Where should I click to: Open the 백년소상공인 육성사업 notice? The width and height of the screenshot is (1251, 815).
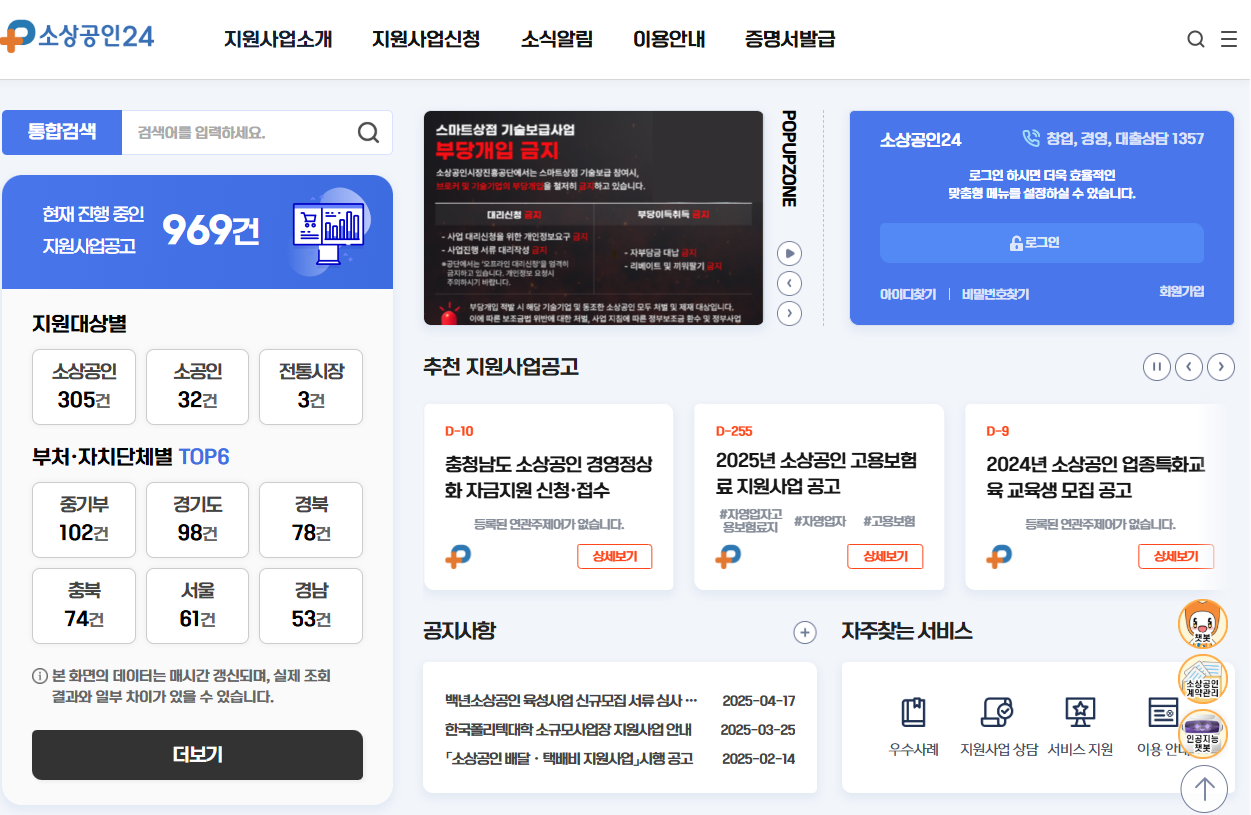click(x=571, y=700)
